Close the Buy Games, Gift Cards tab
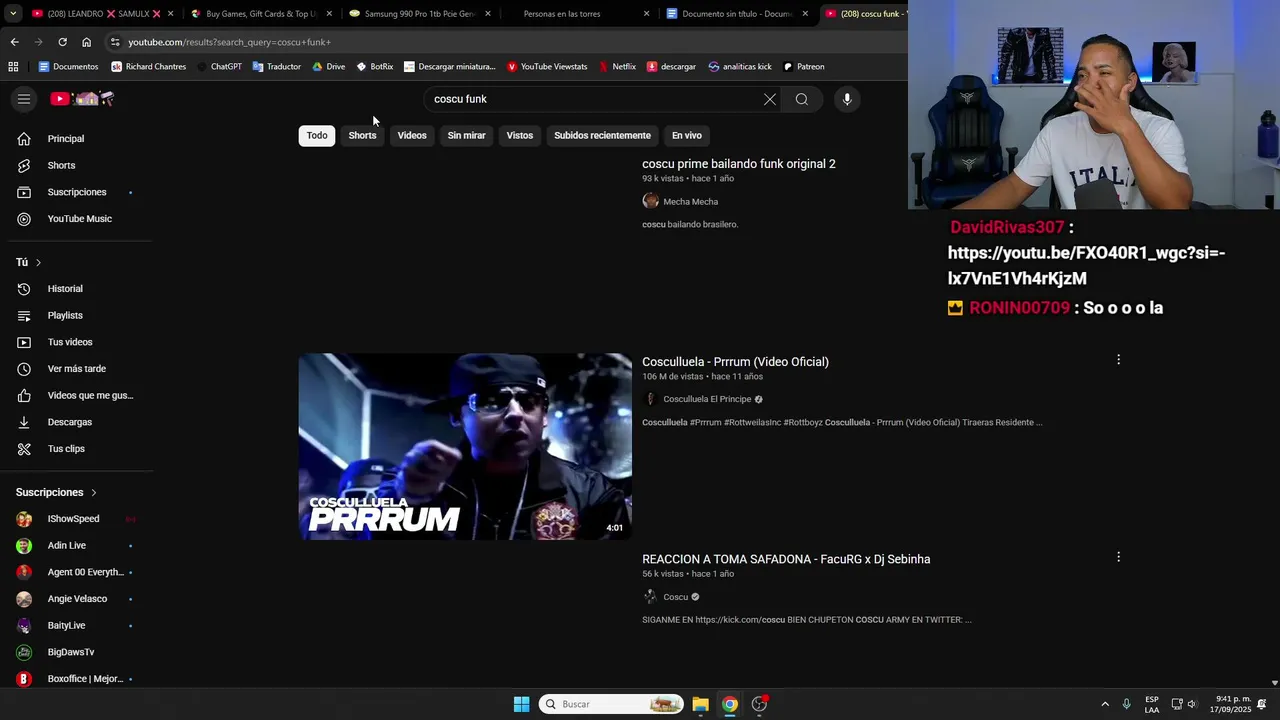The width and height of the screenshot is (1280, 720). click(x=329, y=14)
